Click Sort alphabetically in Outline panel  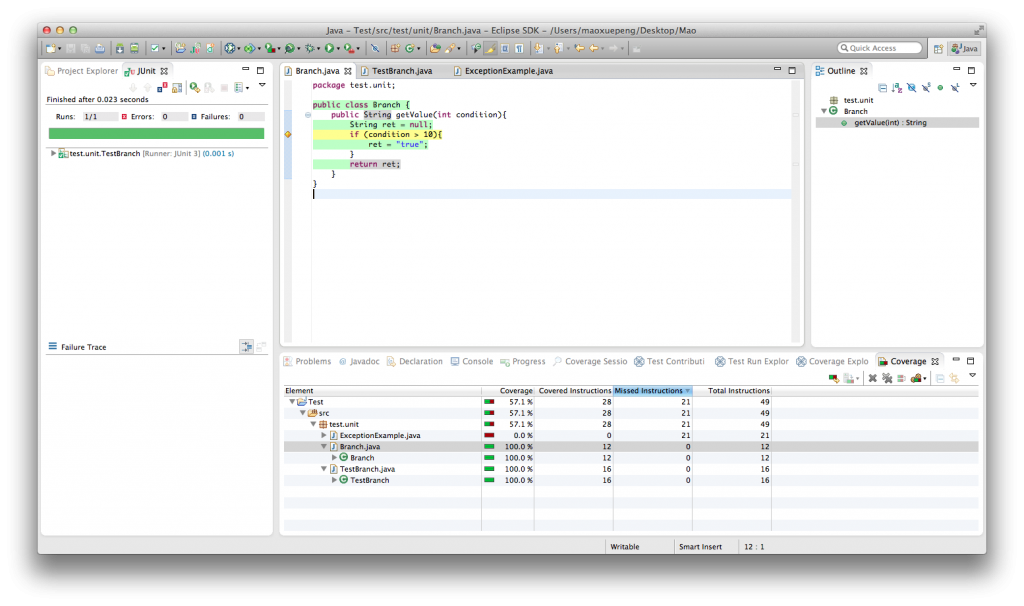tap(896, 88)
